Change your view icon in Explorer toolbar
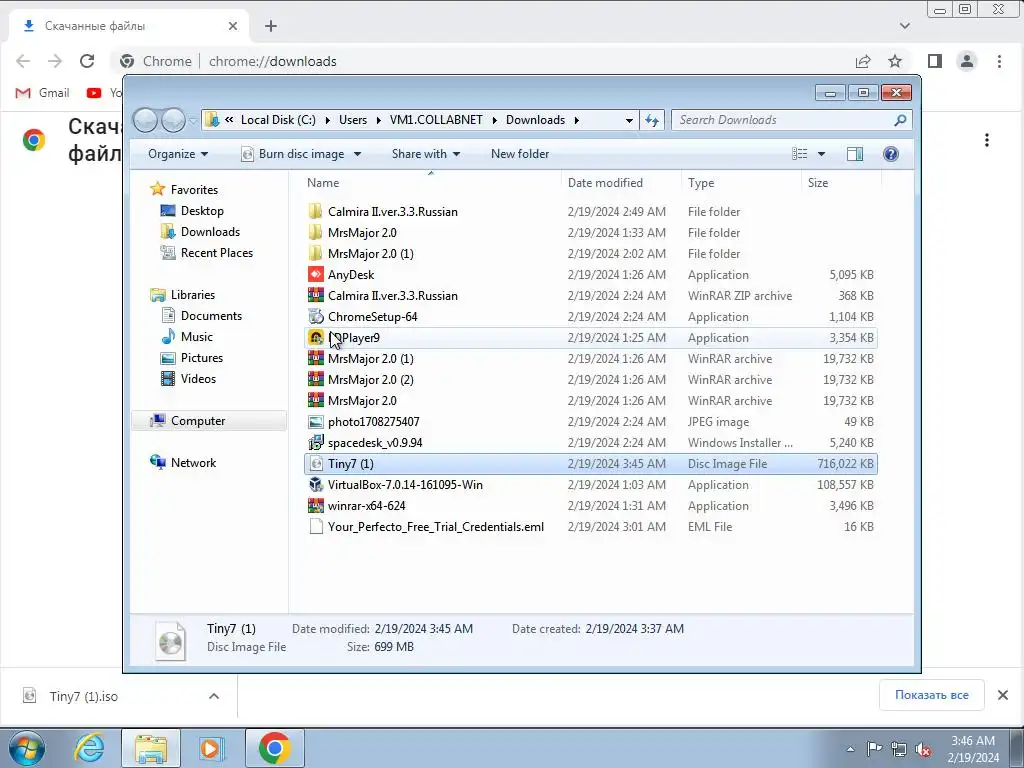 800,153
